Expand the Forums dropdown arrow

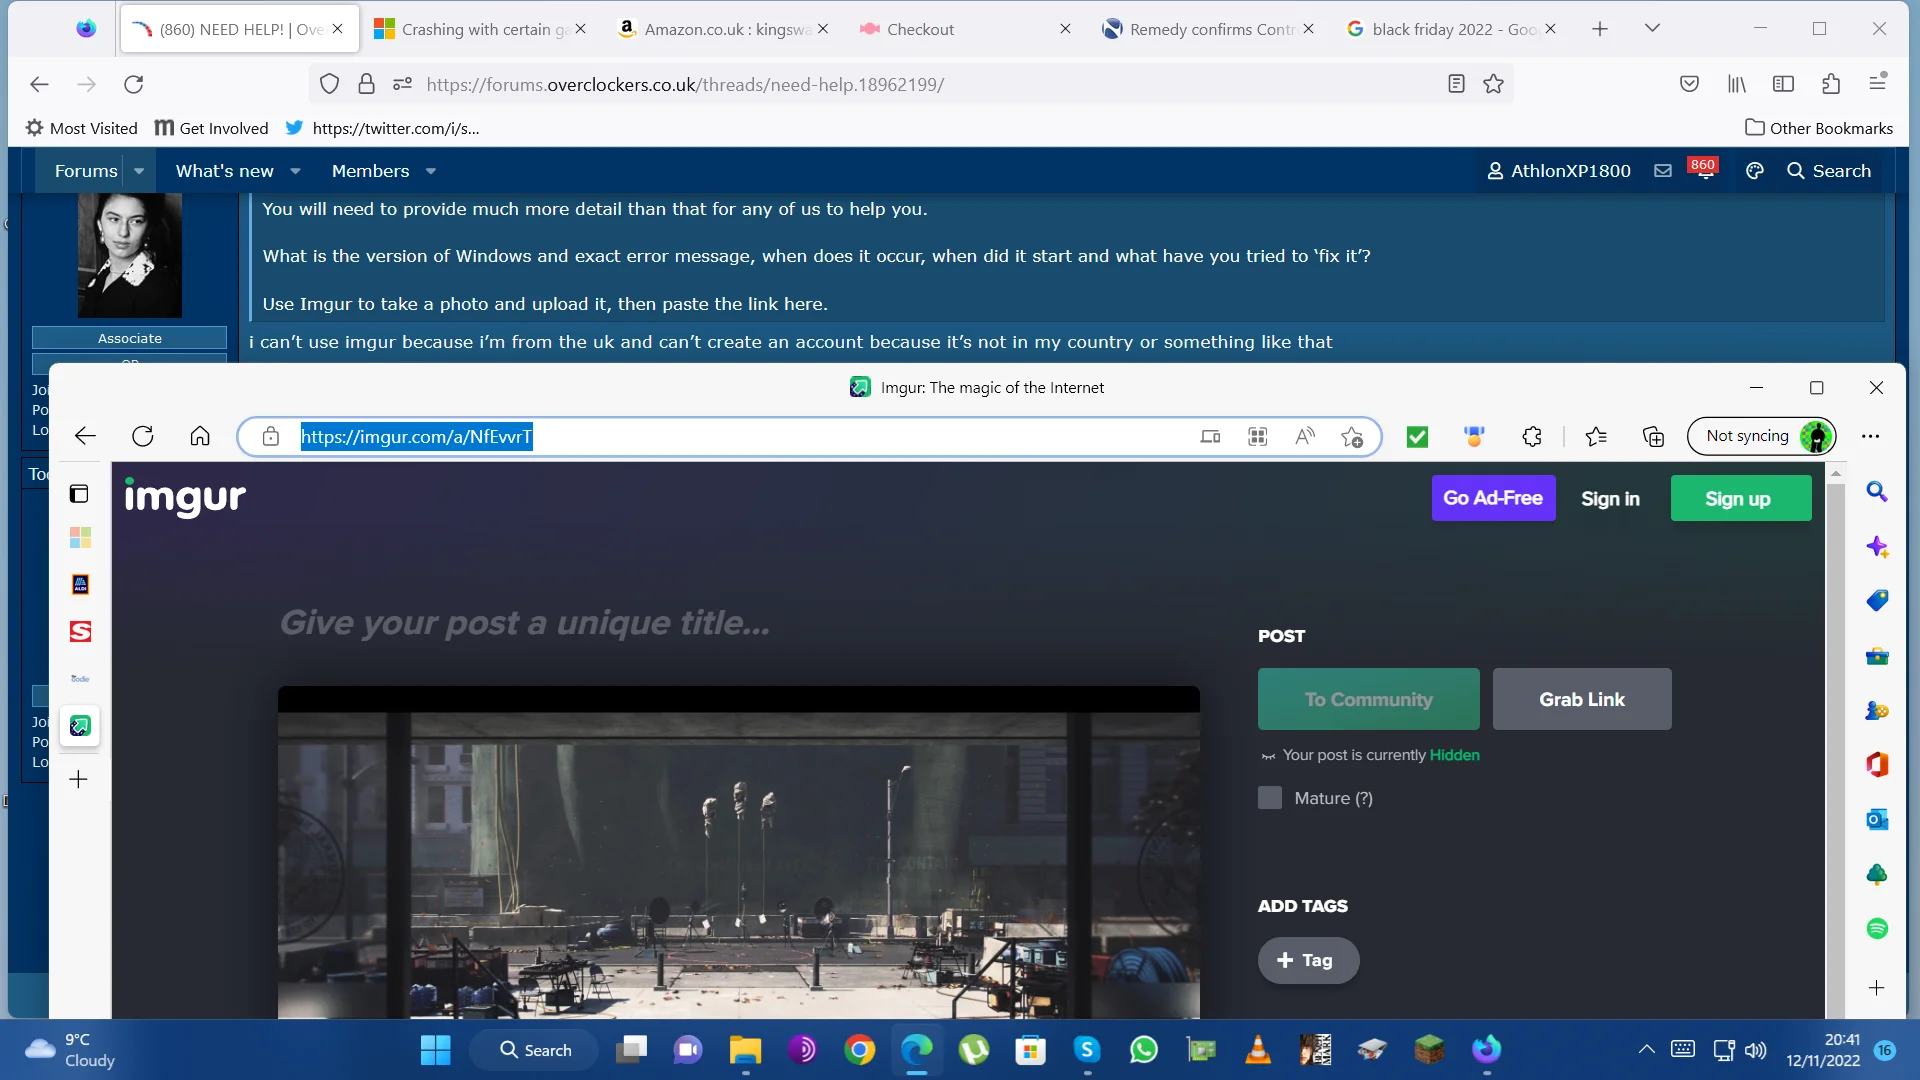(139, 171)
